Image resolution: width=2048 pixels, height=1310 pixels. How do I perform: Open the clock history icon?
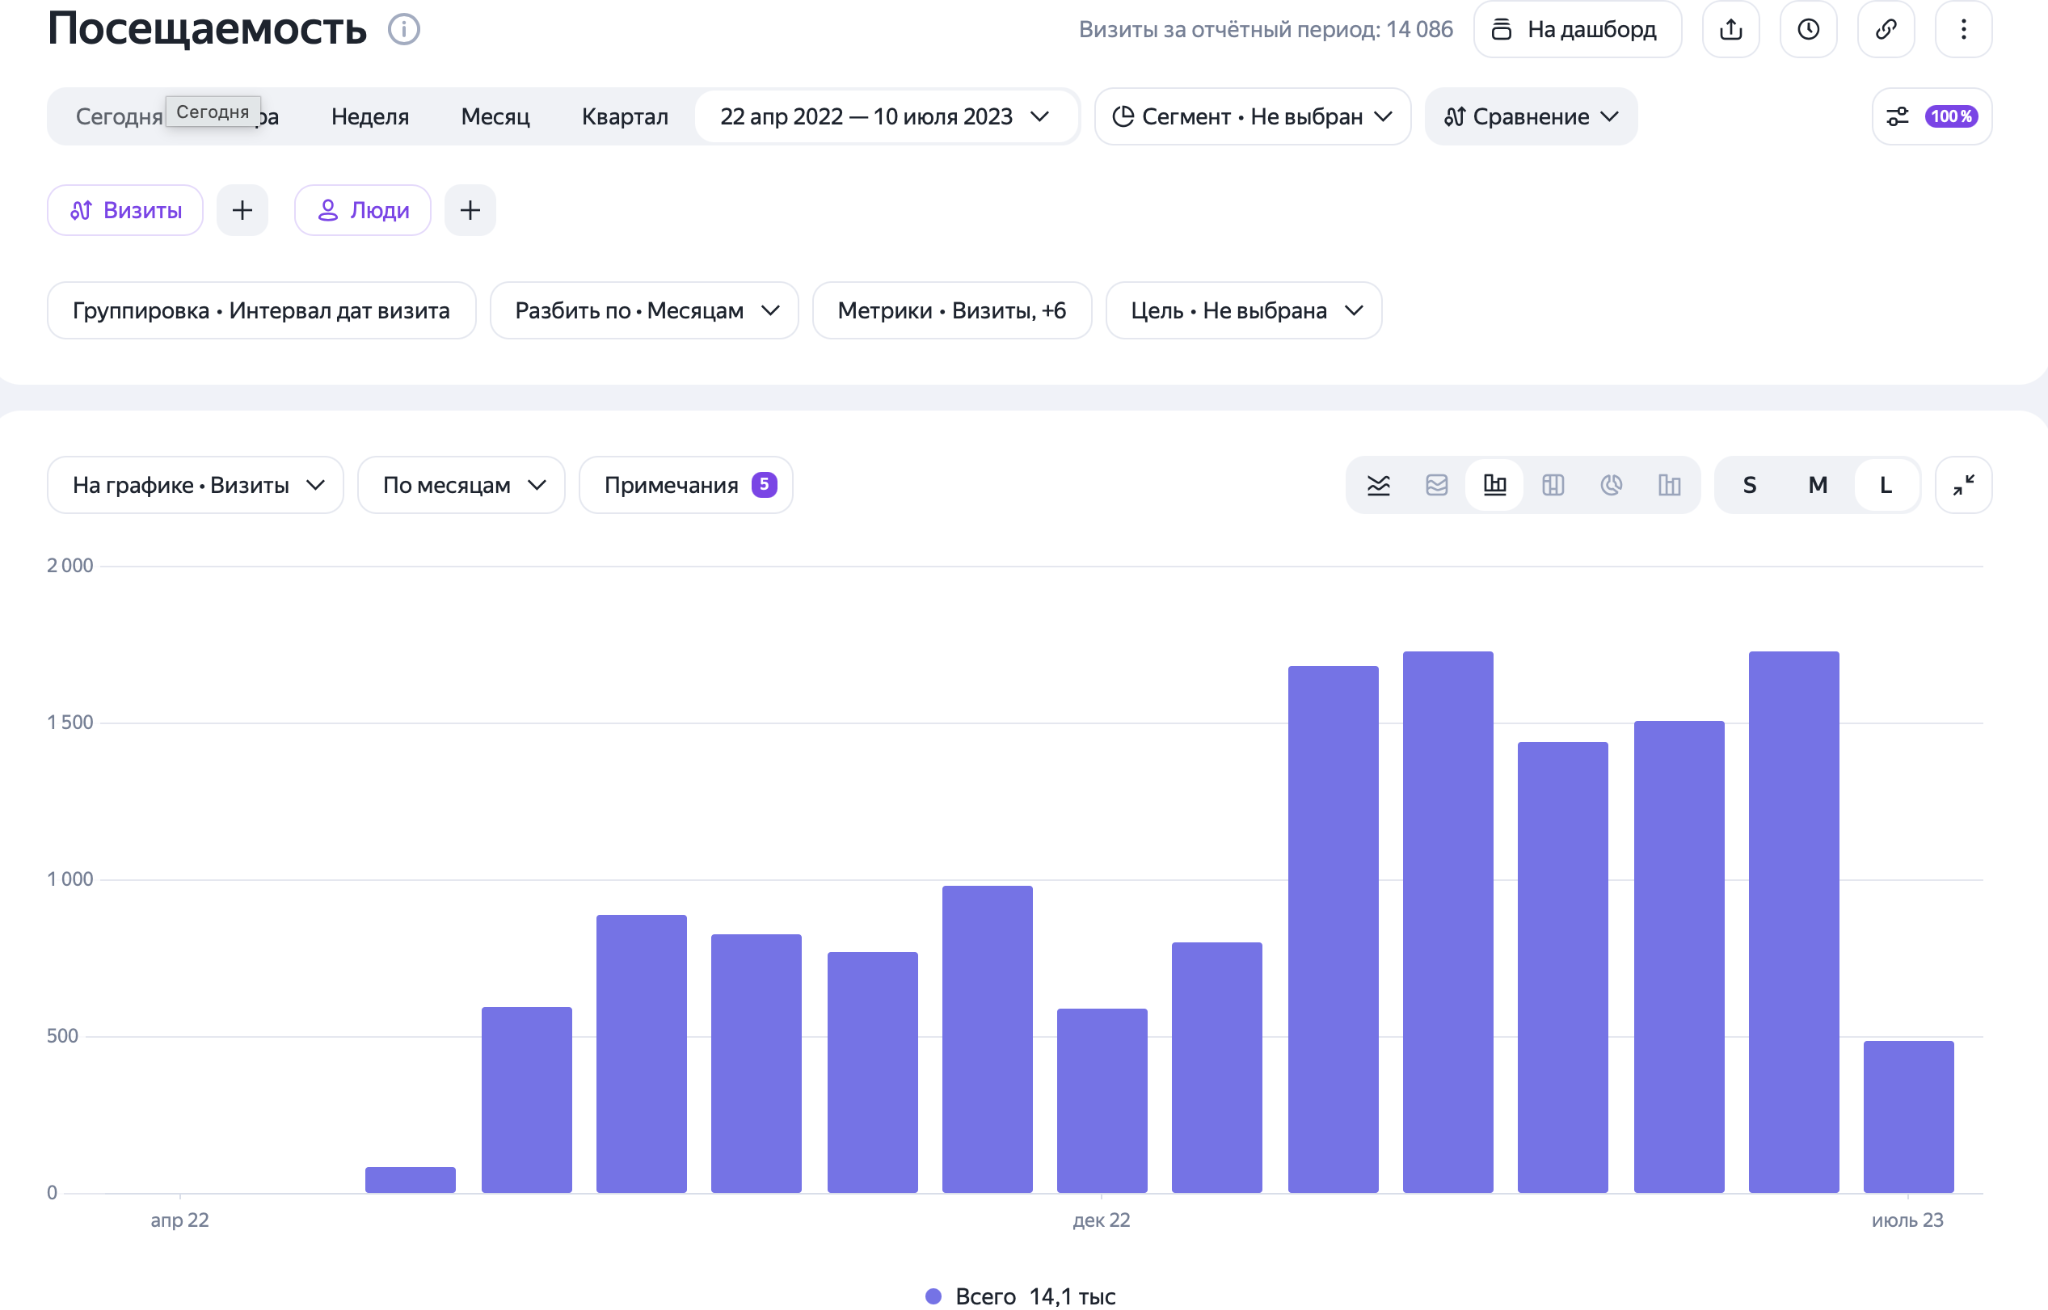click(x=1808, y=29)
